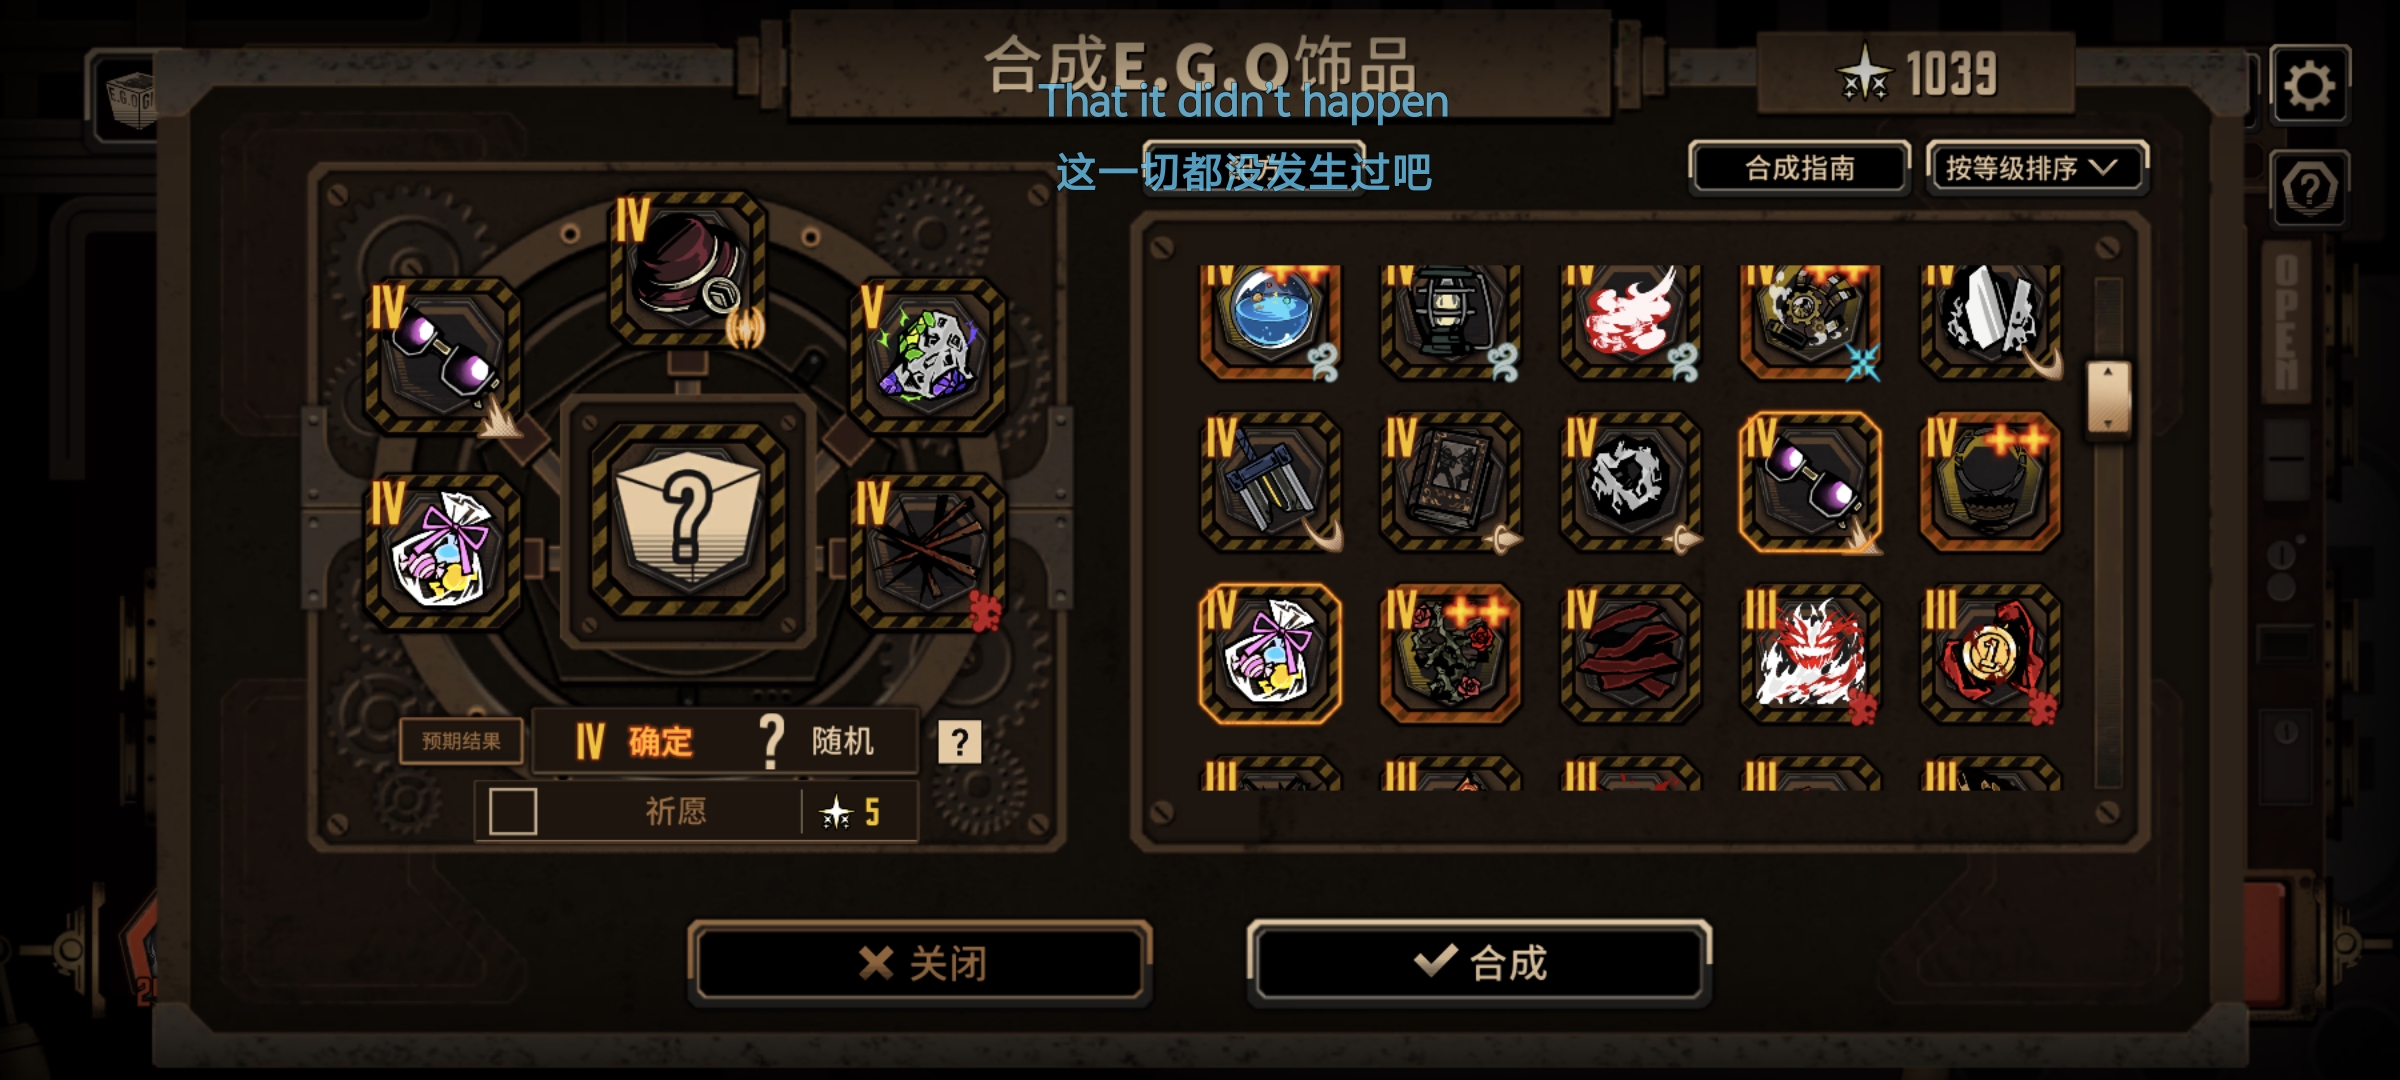
Task: Click the gift list scrollbar handle
Action: coord(2108,398)
